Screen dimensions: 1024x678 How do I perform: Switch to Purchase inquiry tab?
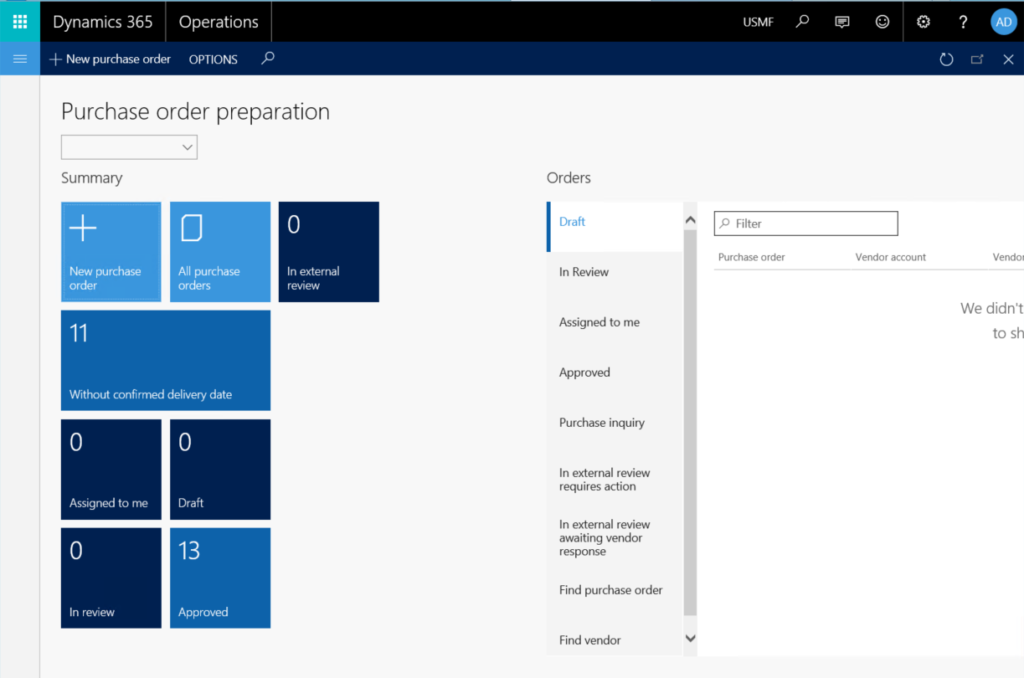601,422
